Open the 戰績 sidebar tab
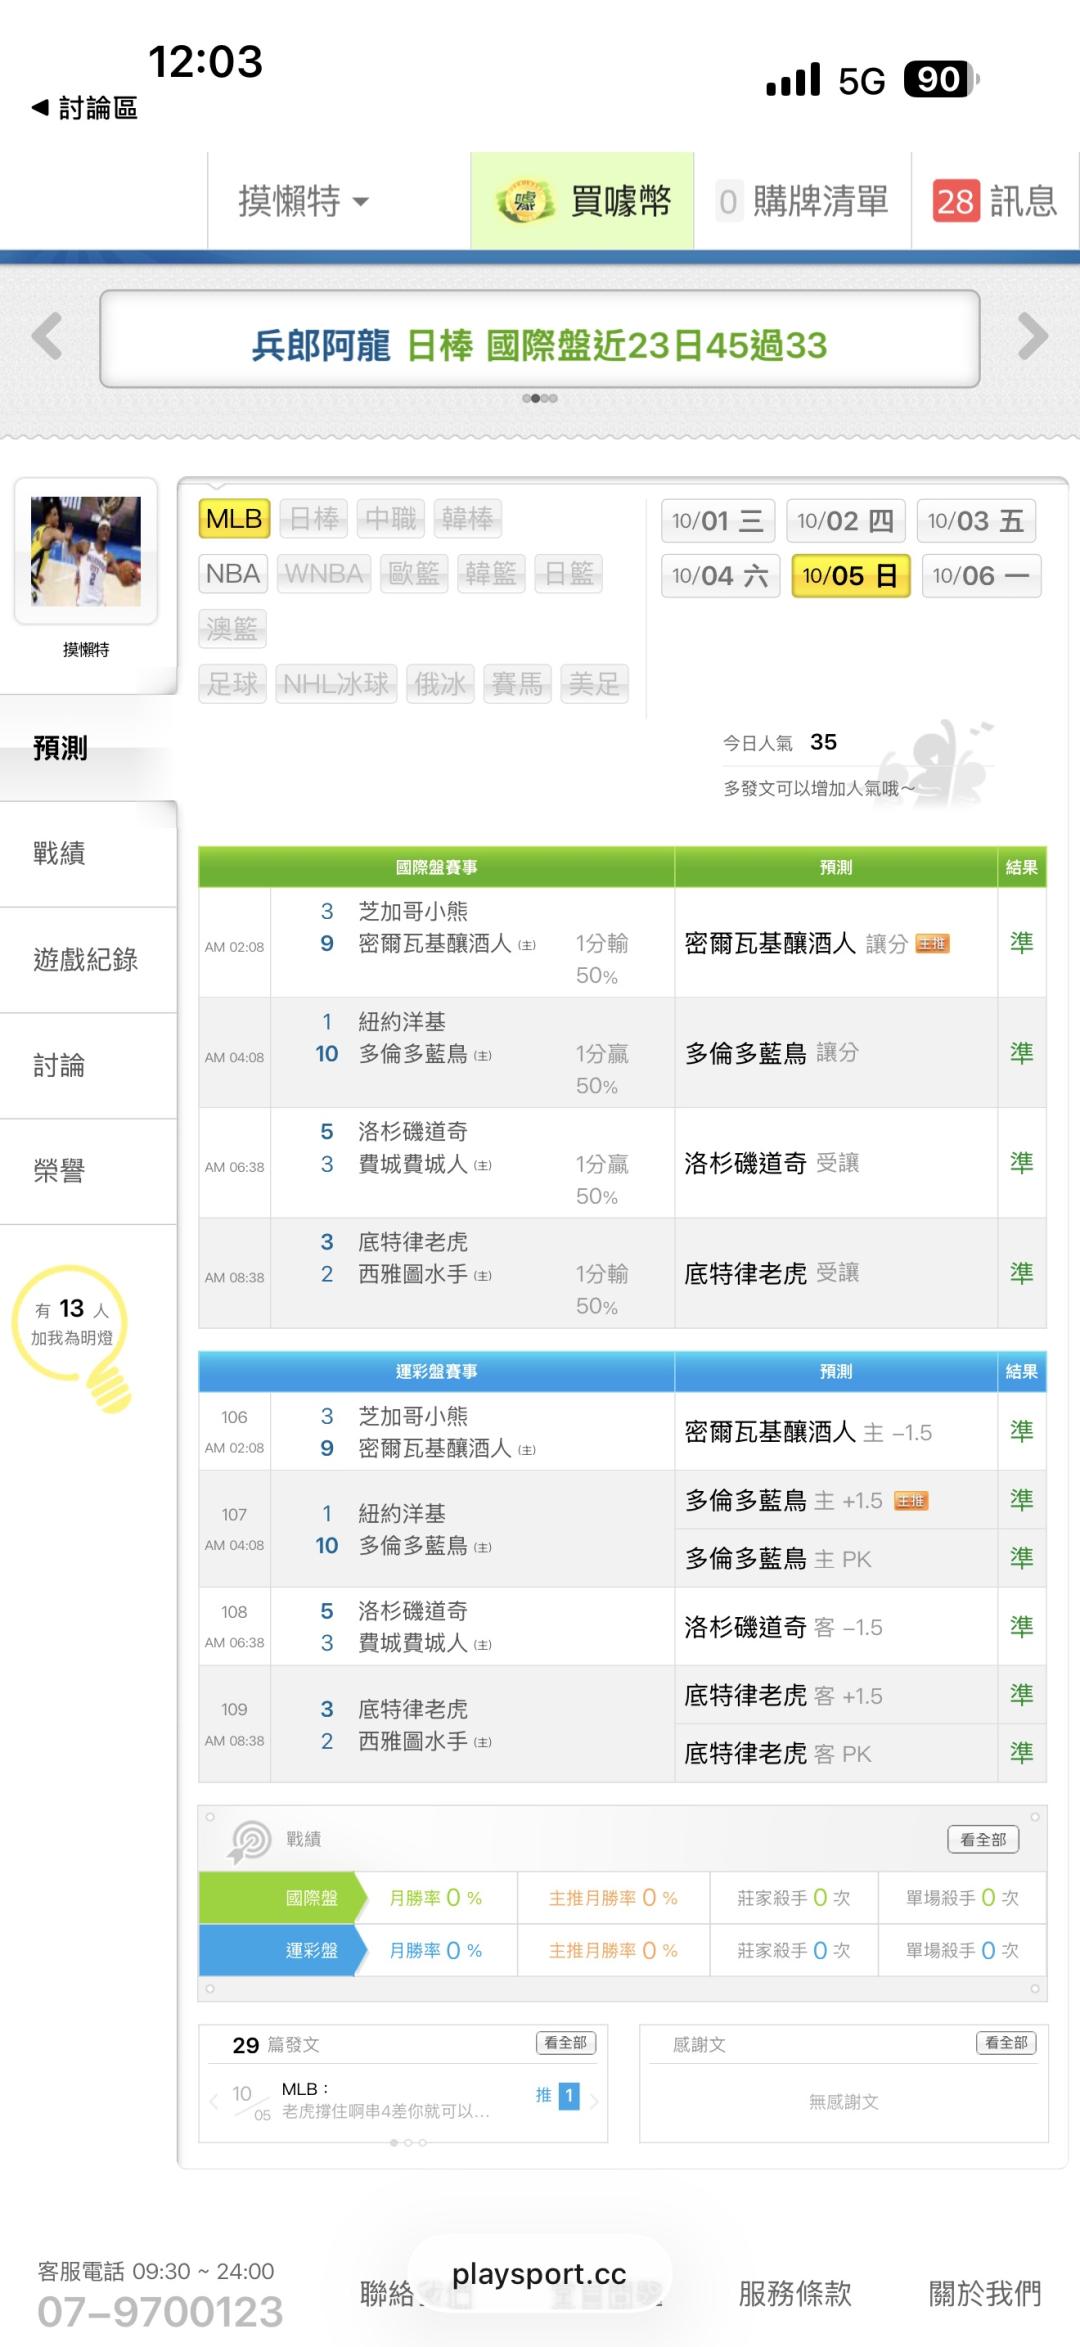 (x=60, y=853)
